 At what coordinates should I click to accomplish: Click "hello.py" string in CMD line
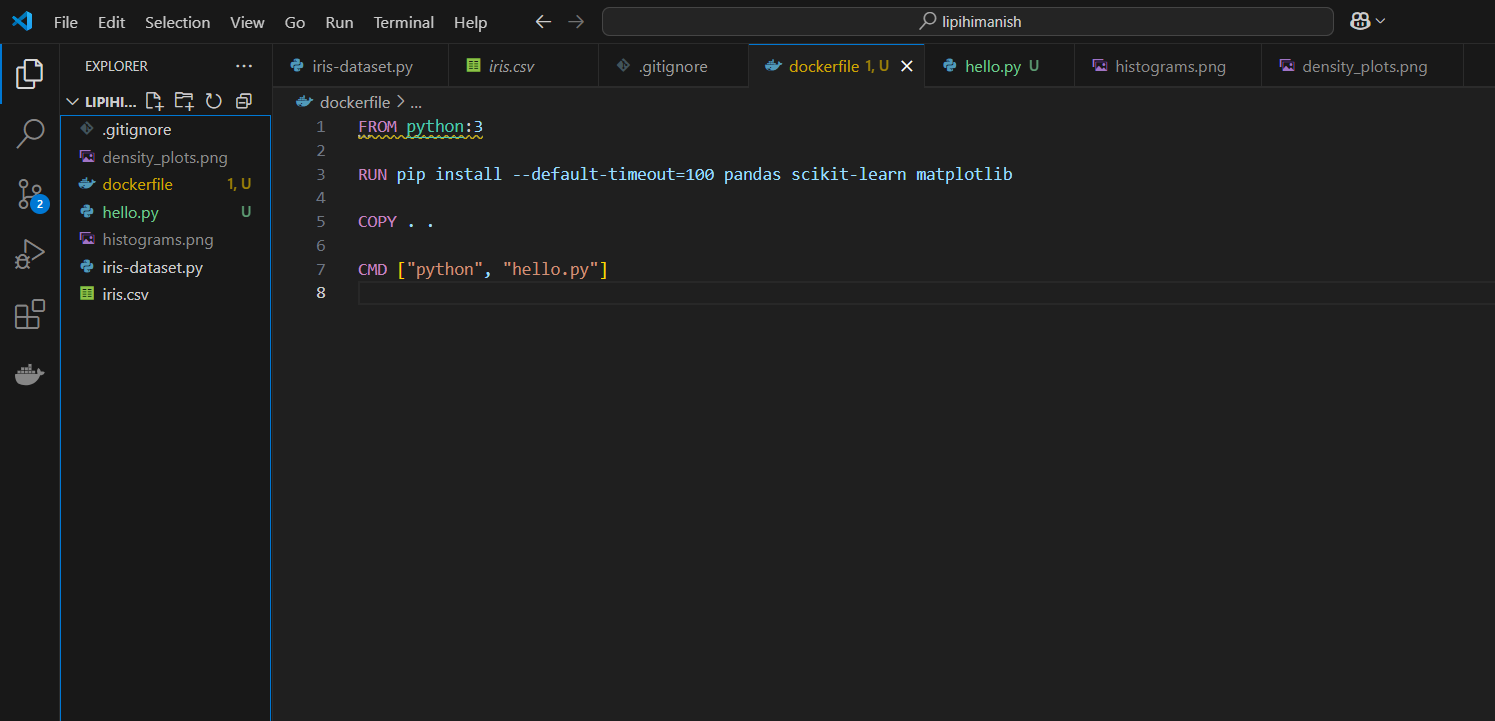pyautogui.click(x=551, y=269)
